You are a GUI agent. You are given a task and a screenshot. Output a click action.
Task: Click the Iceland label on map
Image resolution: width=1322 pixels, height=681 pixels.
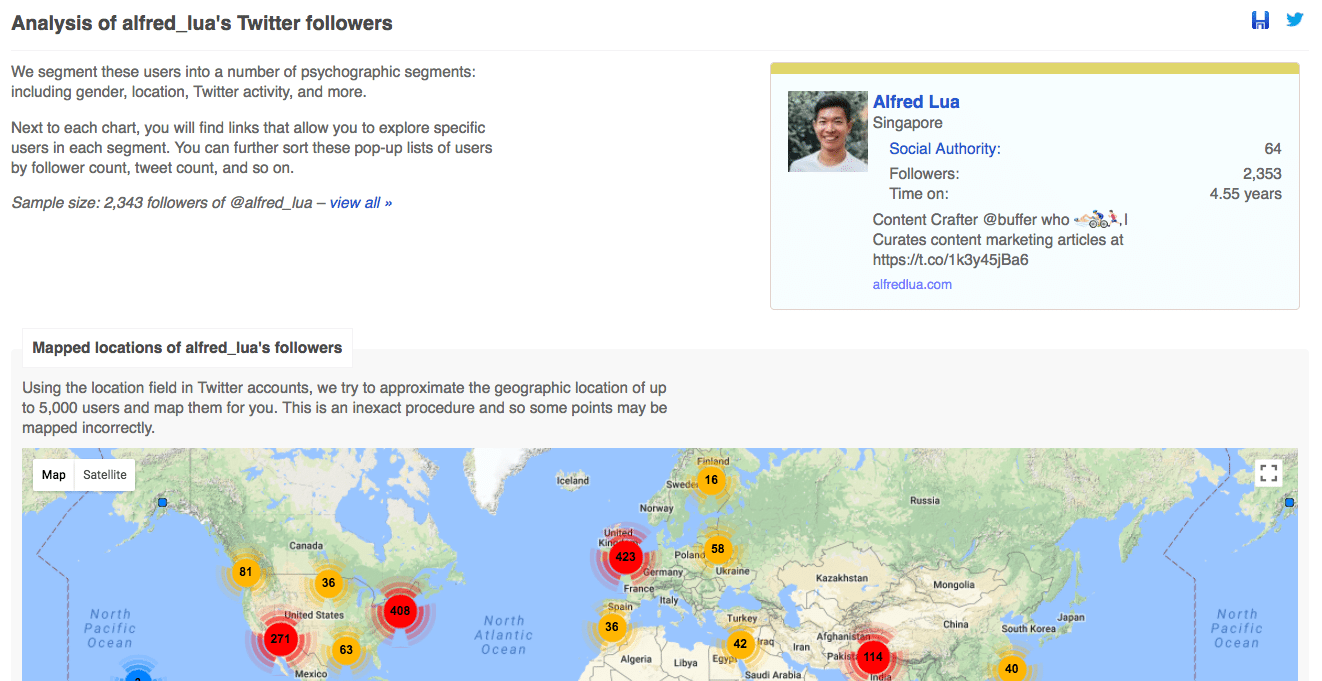tap(573, 480)
